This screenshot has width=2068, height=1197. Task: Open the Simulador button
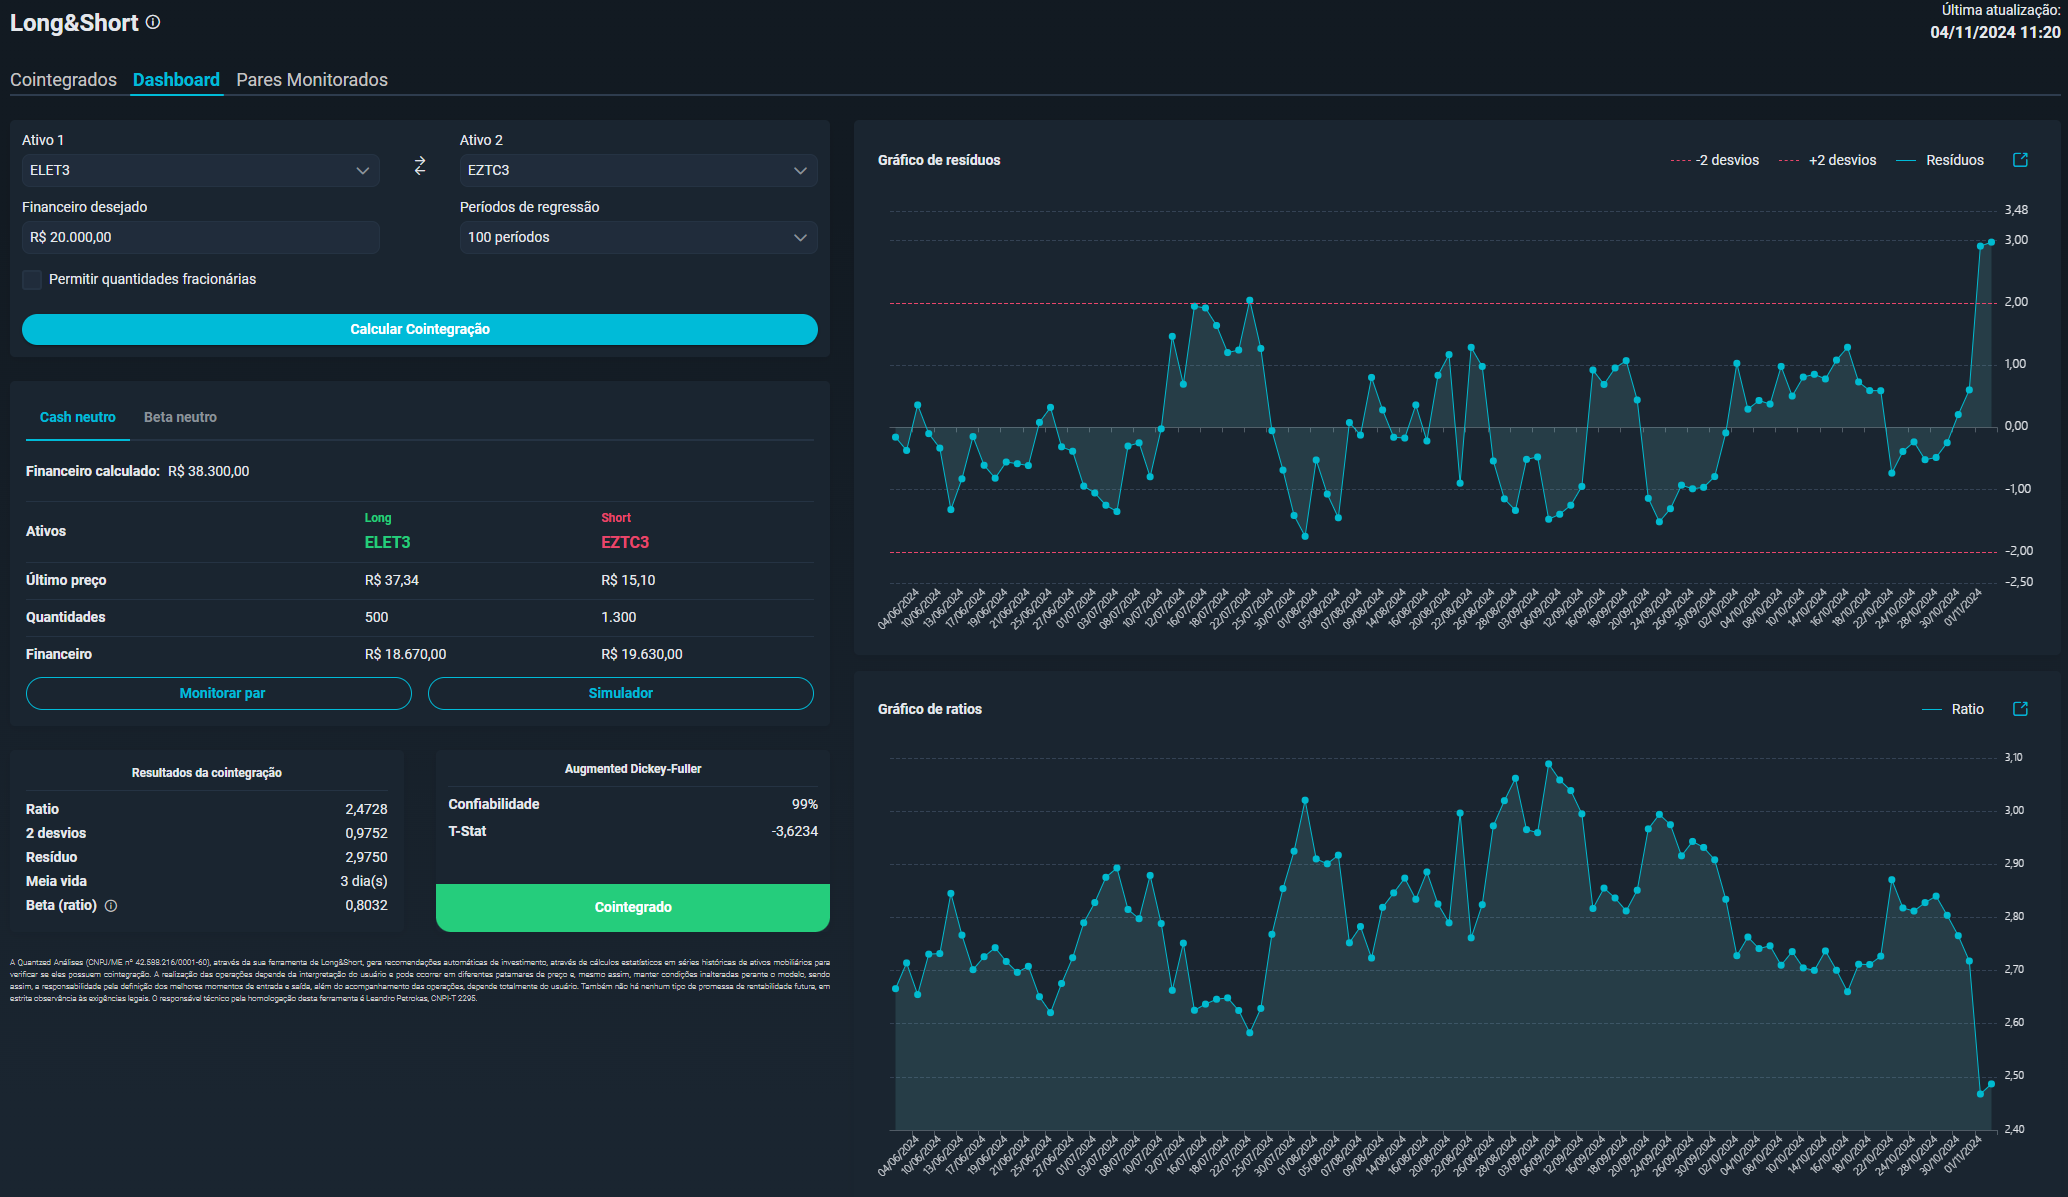click(x=620, y=694)
